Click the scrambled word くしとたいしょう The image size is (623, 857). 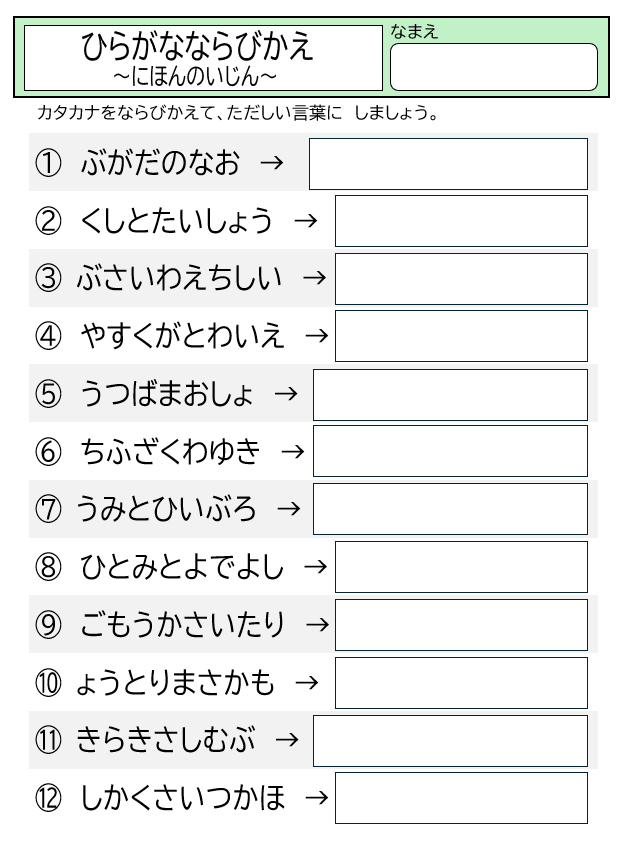pos(176,221)
